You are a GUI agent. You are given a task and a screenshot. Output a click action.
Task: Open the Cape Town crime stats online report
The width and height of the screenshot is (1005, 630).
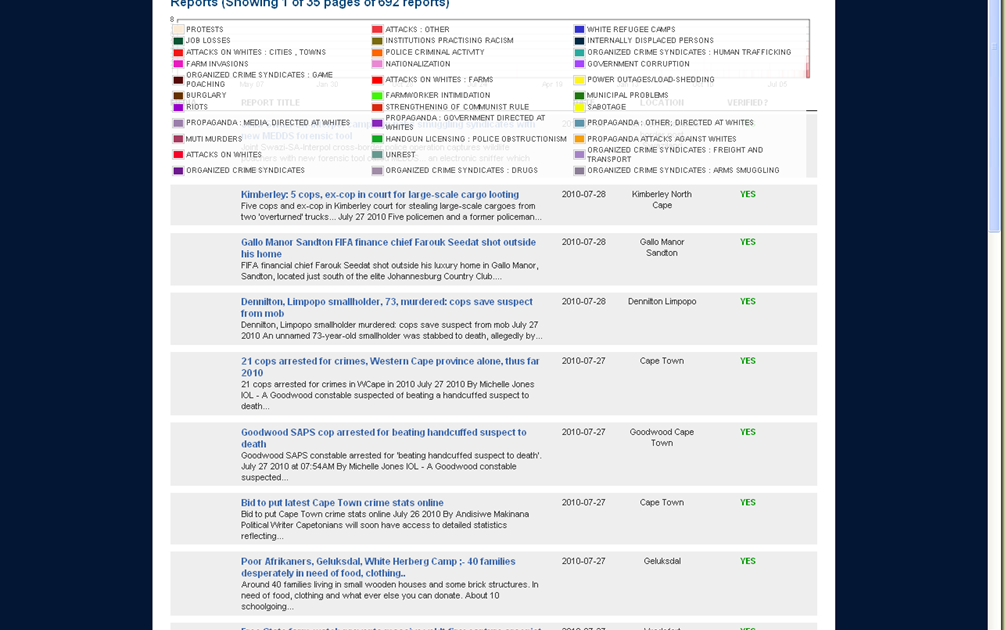(x=342, y=502)
